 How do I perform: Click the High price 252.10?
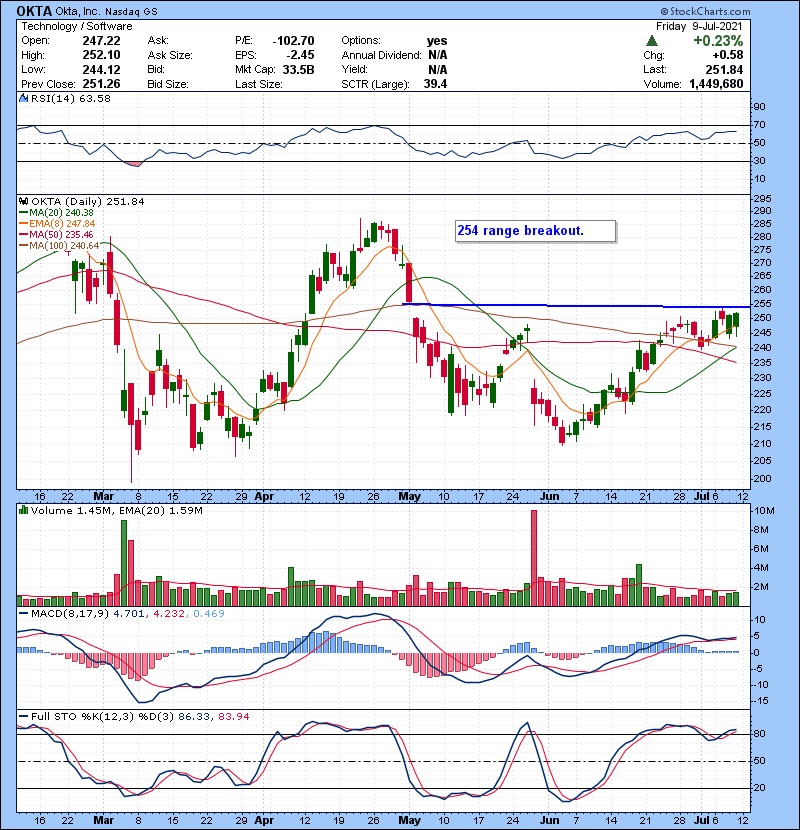pos(101,55)
